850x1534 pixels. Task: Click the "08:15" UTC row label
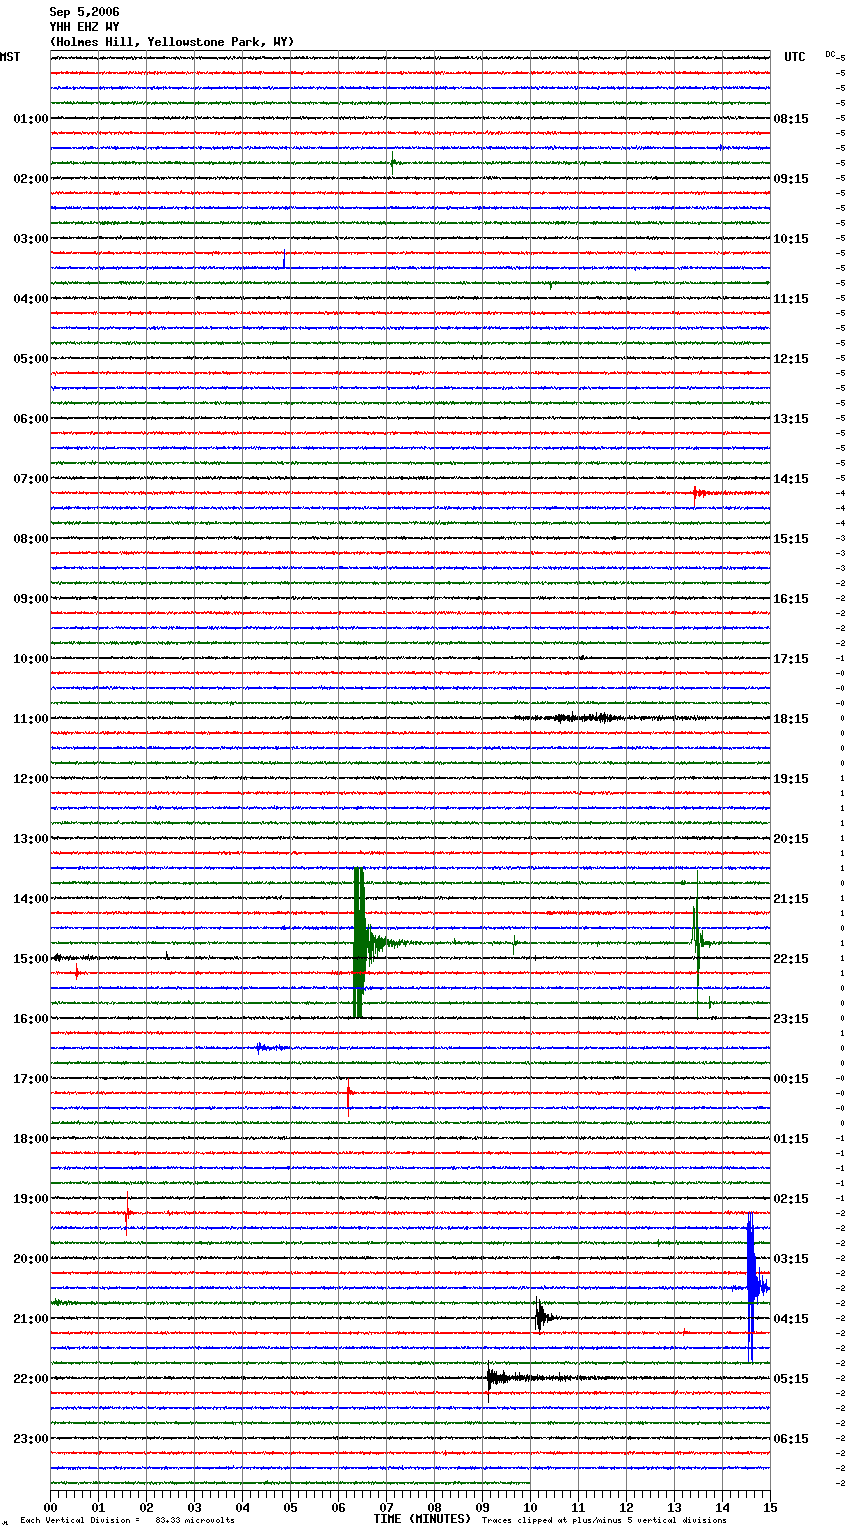pyautogui.click(x=791, y=119)
